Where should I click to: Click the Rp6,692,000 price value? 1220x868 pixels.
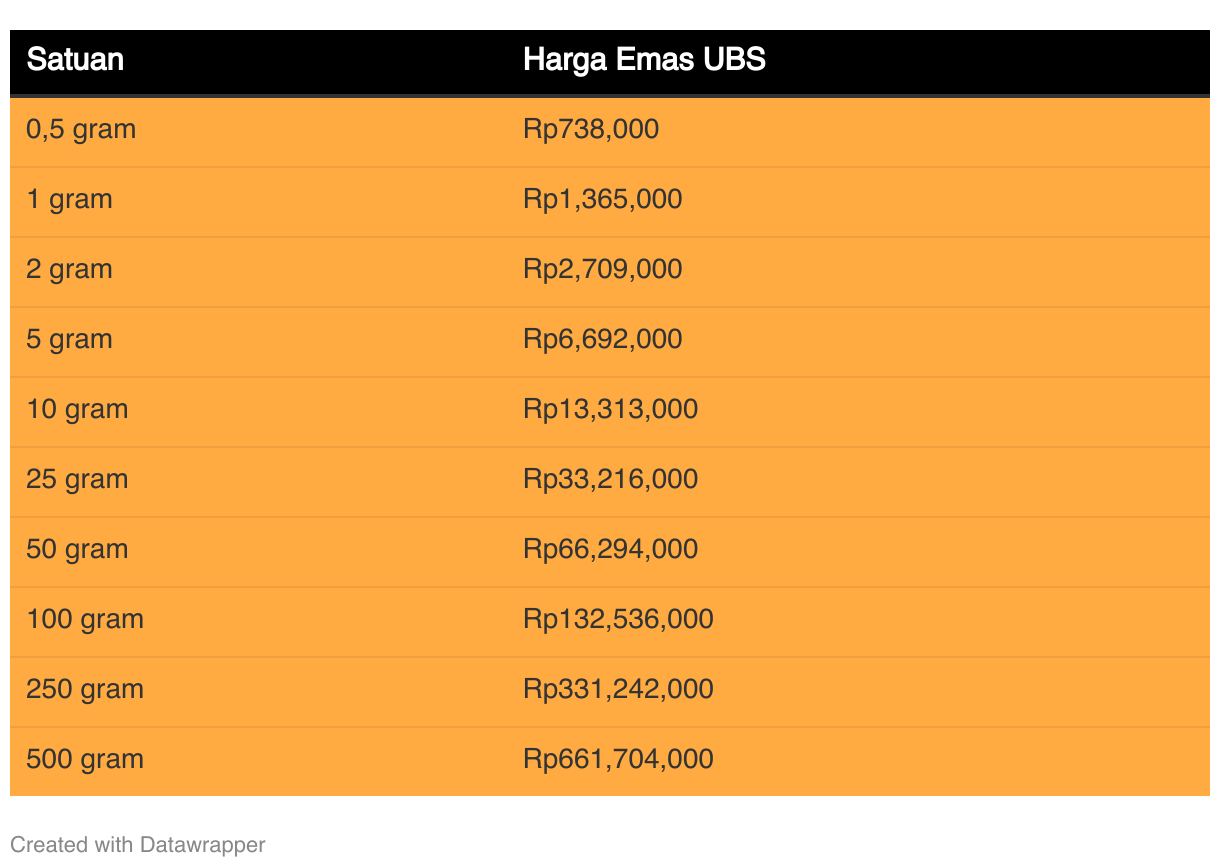(602, 340)
